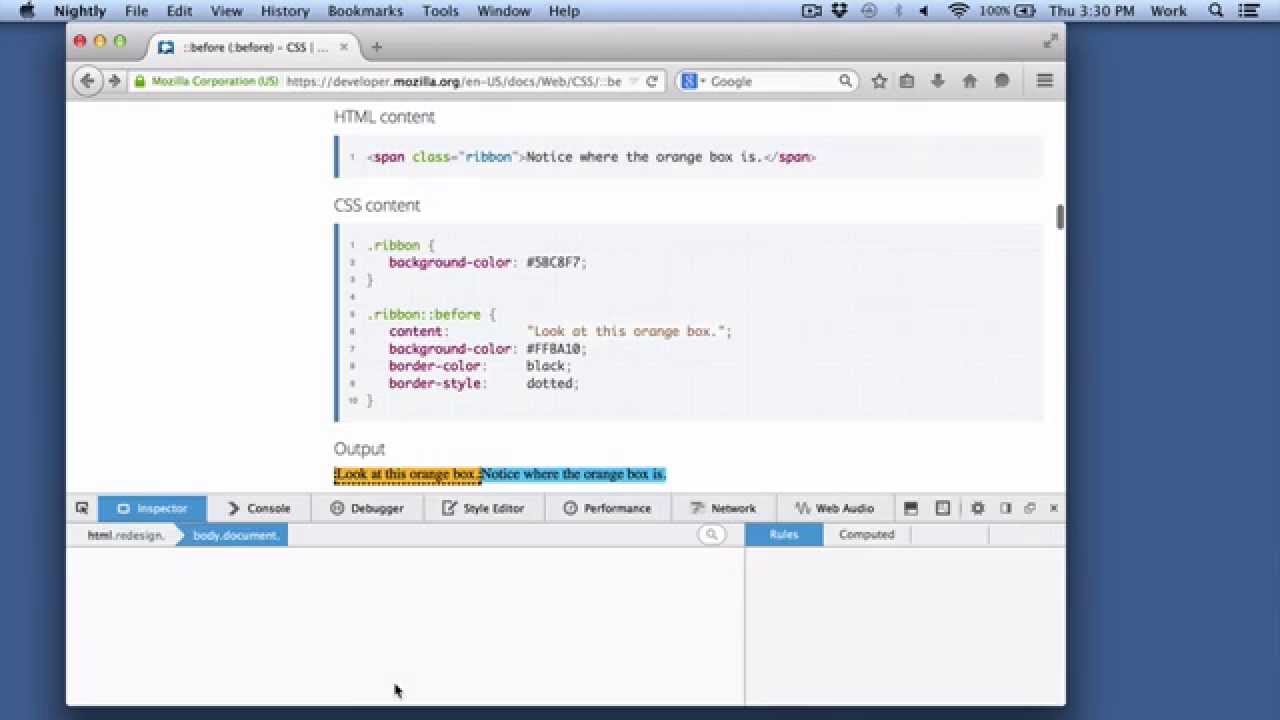This screenshot has height=720, width=1280.
Task: Open the History menu
Action: click(285, 11)
